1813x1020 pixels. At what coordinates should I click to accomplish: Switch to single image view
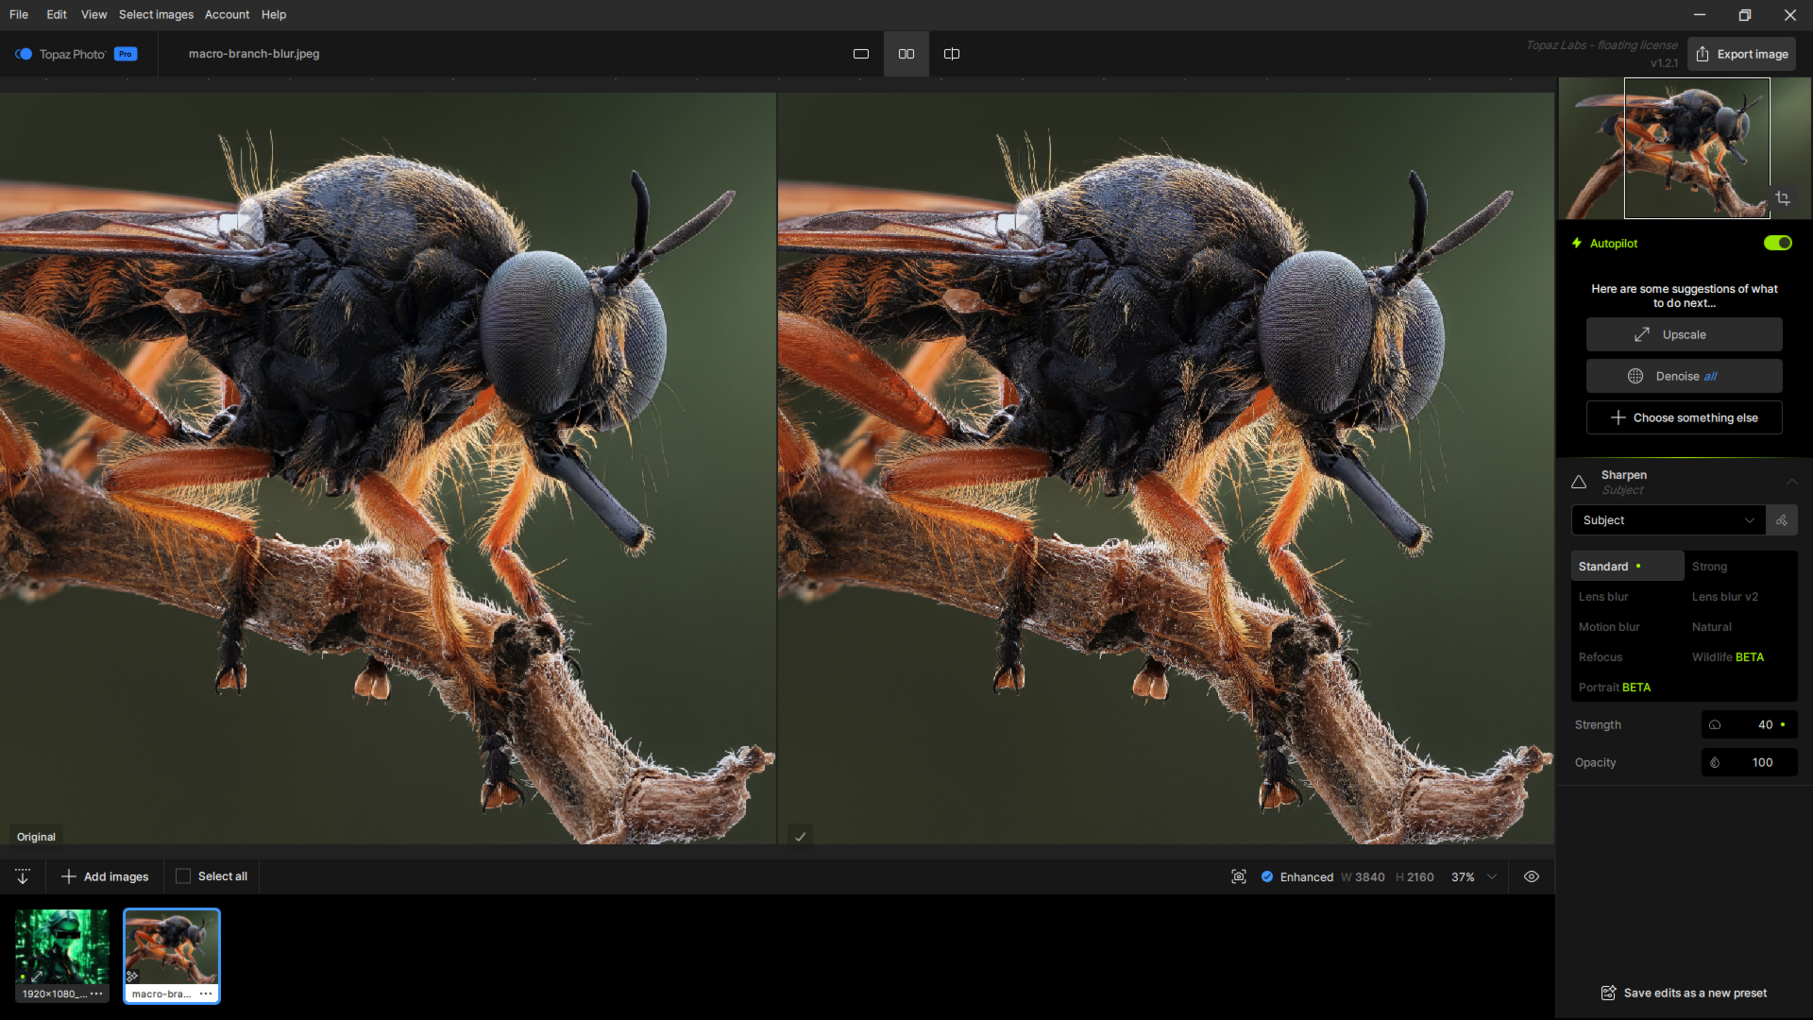[860, 54]
